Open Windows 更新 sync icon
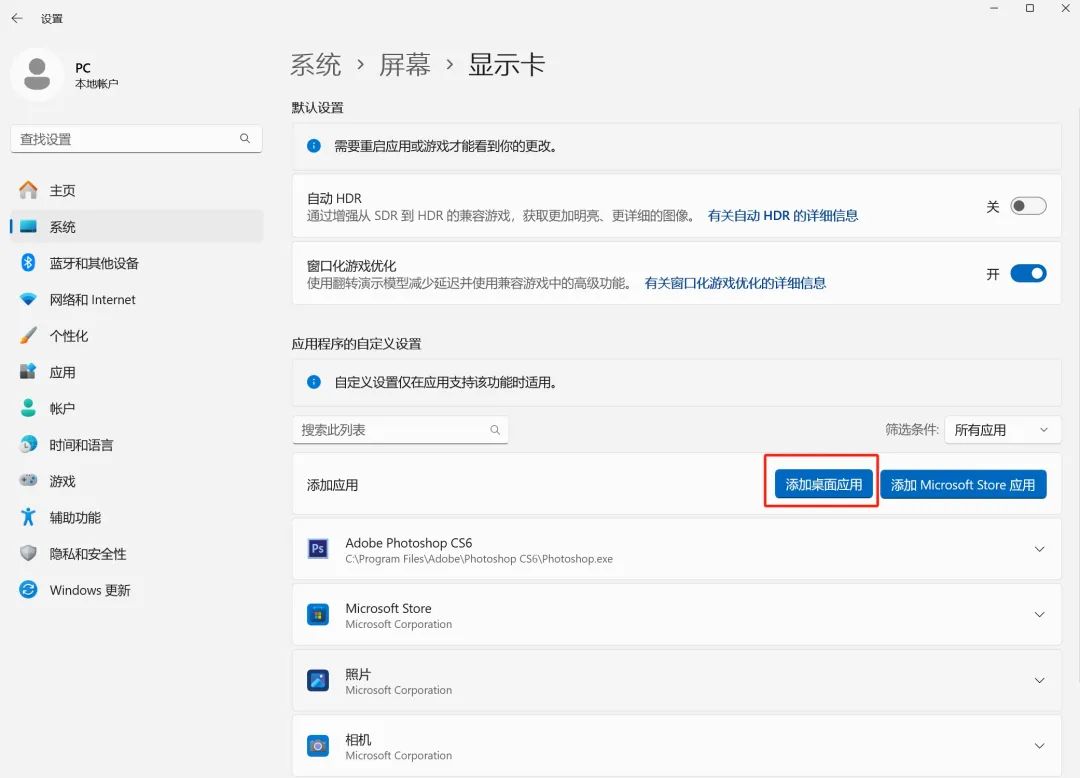1080x778 pixels. (28, 590)
